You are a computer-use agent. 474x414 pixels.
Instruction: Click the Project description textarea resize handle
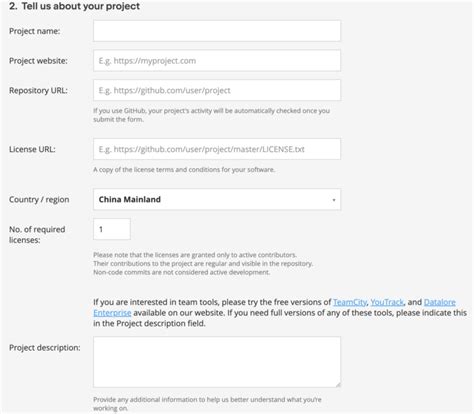click(338, 384)
